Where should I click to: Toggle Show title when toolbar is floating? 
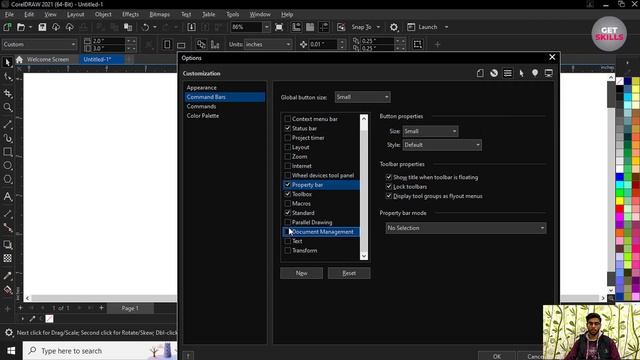pyautogui.click(x=389, y=177)
